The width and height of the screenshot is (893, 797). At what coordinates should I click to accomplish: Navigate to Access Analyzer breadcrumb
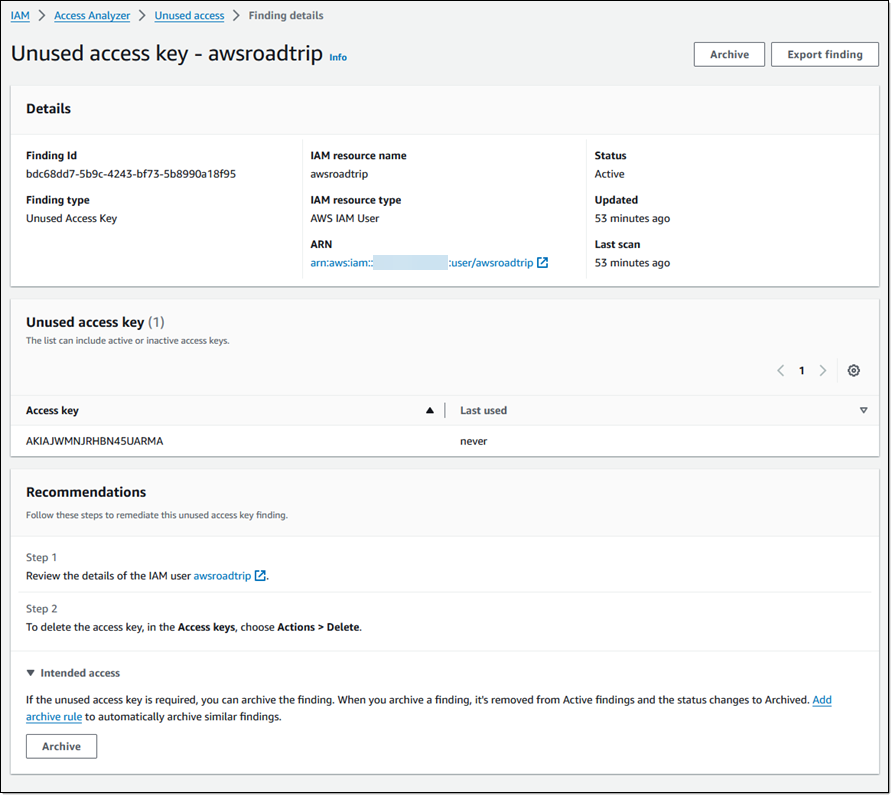pos(92,15)
